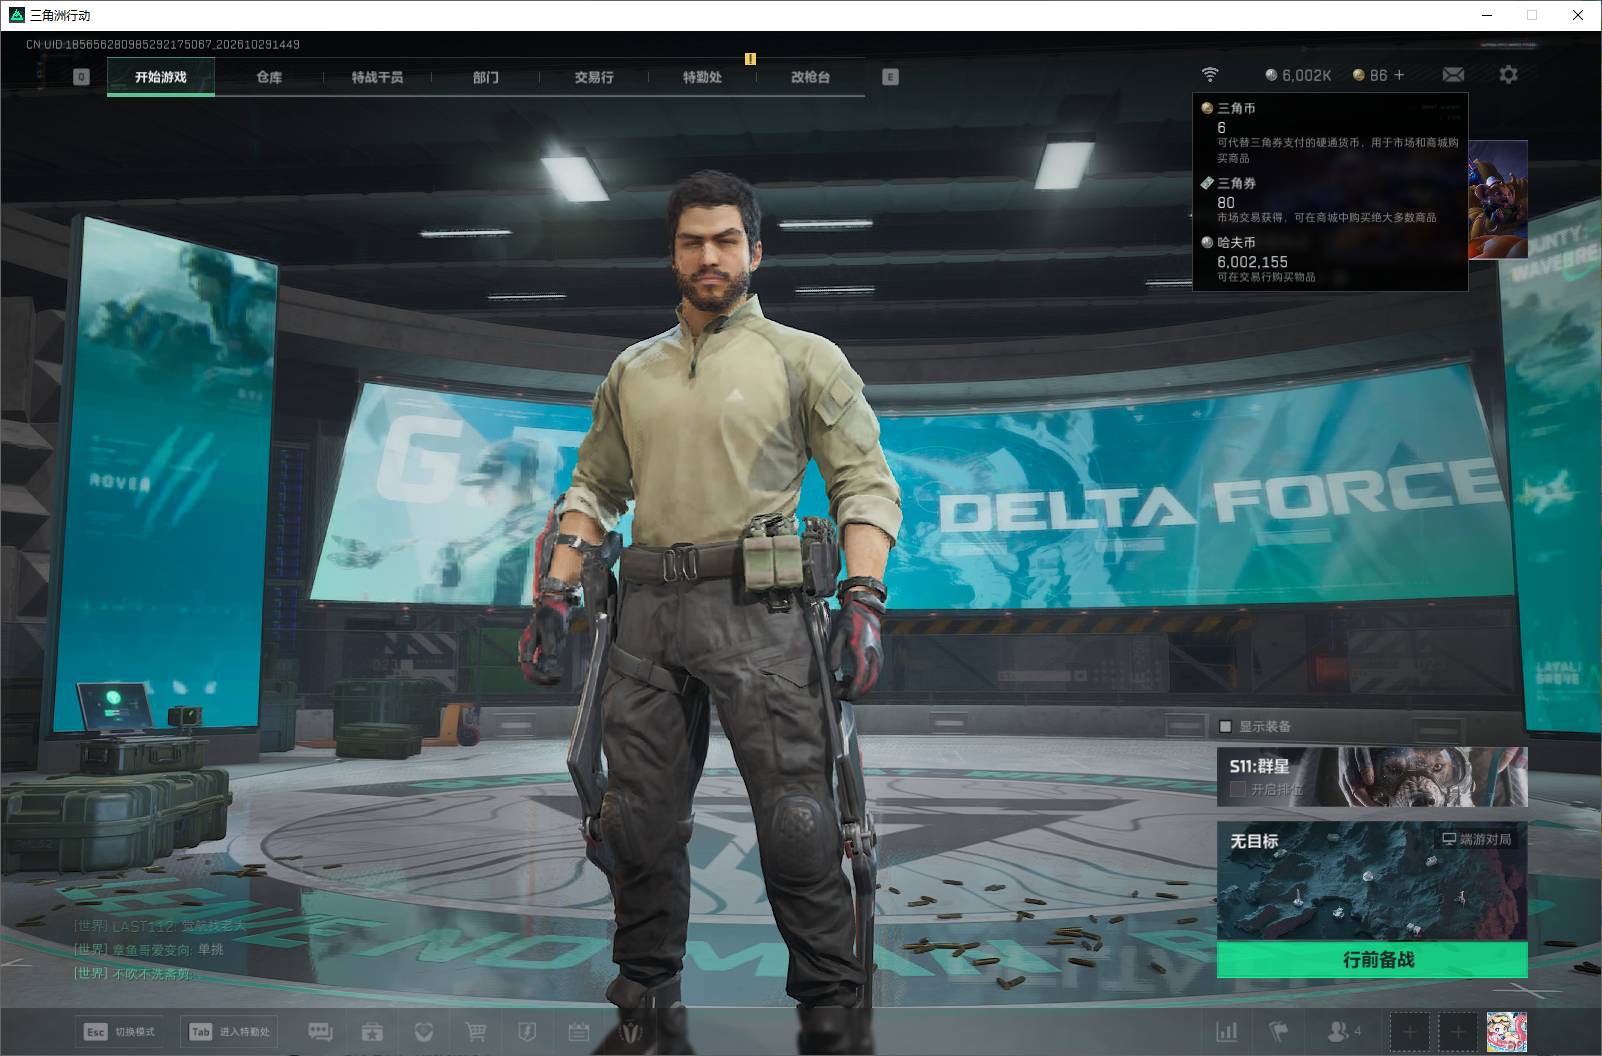Image resolution: width=1602 pixels, height=1056 pixels.
Task: Toggle the 开启排位 checkbox
Action: (1238, 789)
